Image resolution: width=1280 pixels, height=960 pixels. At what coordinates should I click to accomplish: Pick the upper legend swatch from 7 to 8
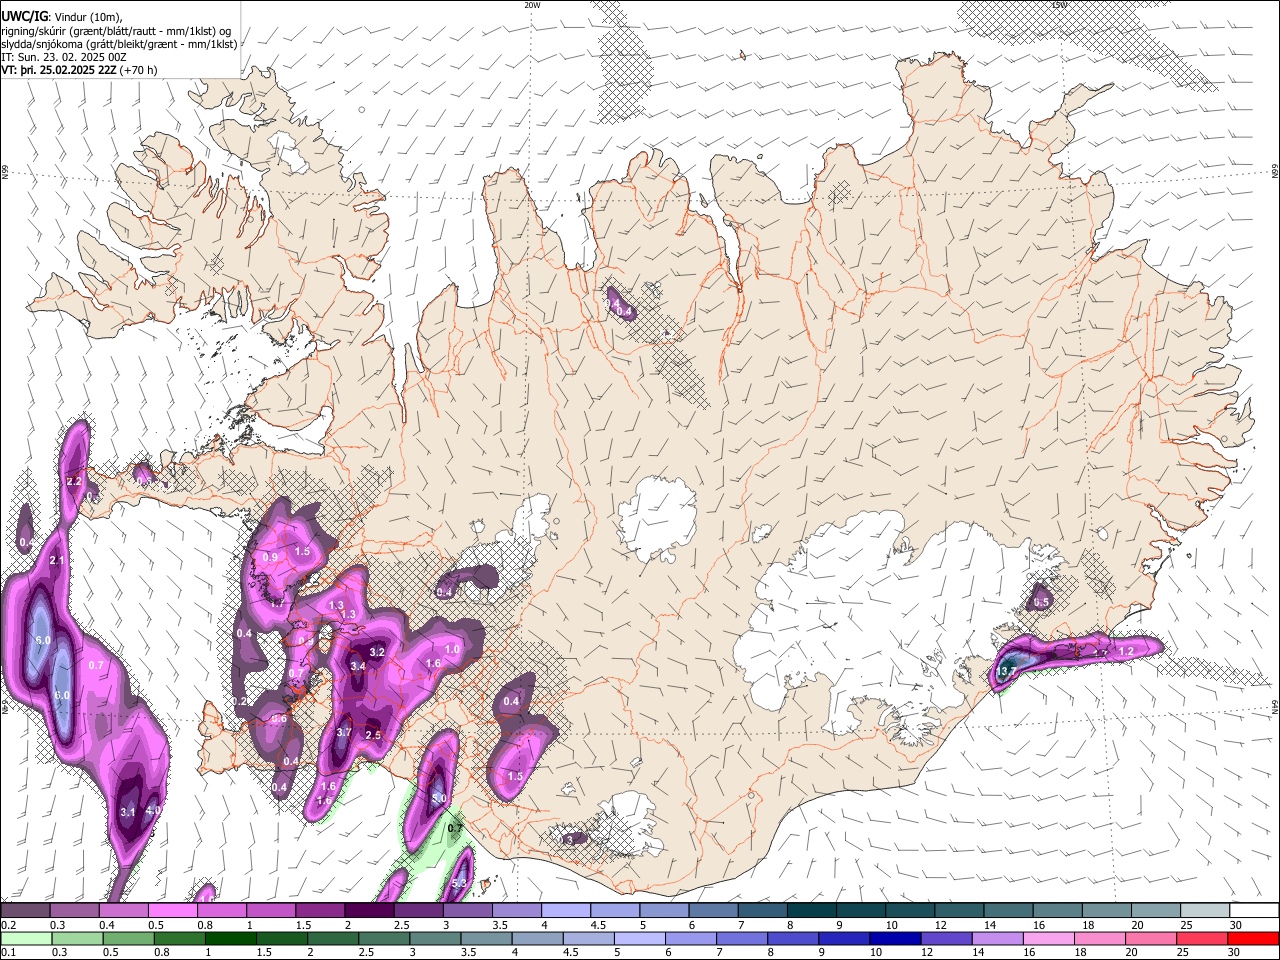click(x=763, y=911)
